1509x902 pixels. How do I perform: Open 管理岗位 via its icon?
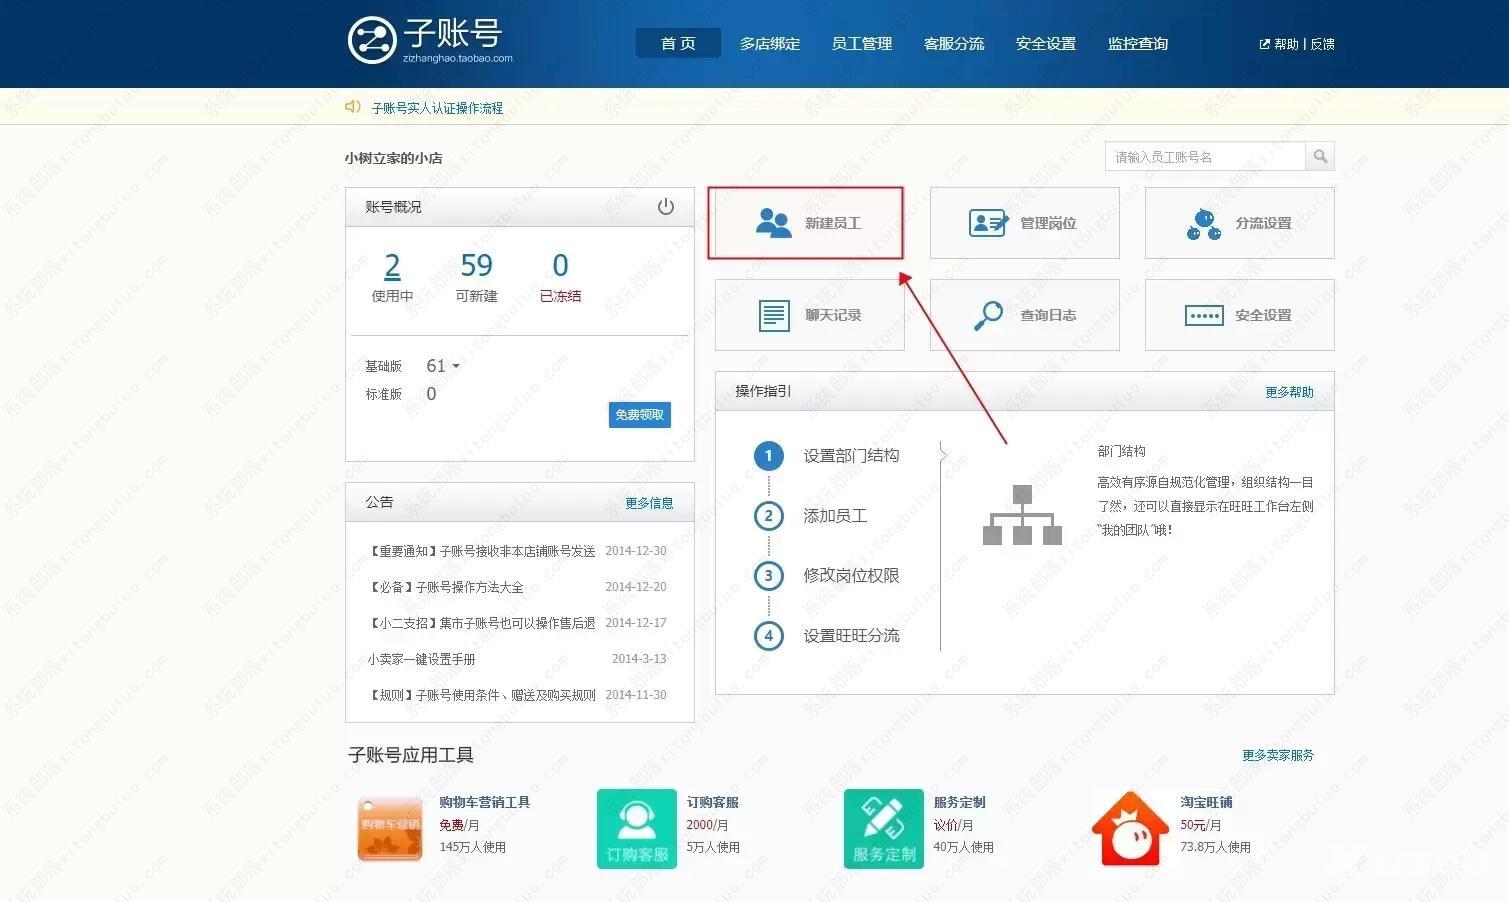988,222
